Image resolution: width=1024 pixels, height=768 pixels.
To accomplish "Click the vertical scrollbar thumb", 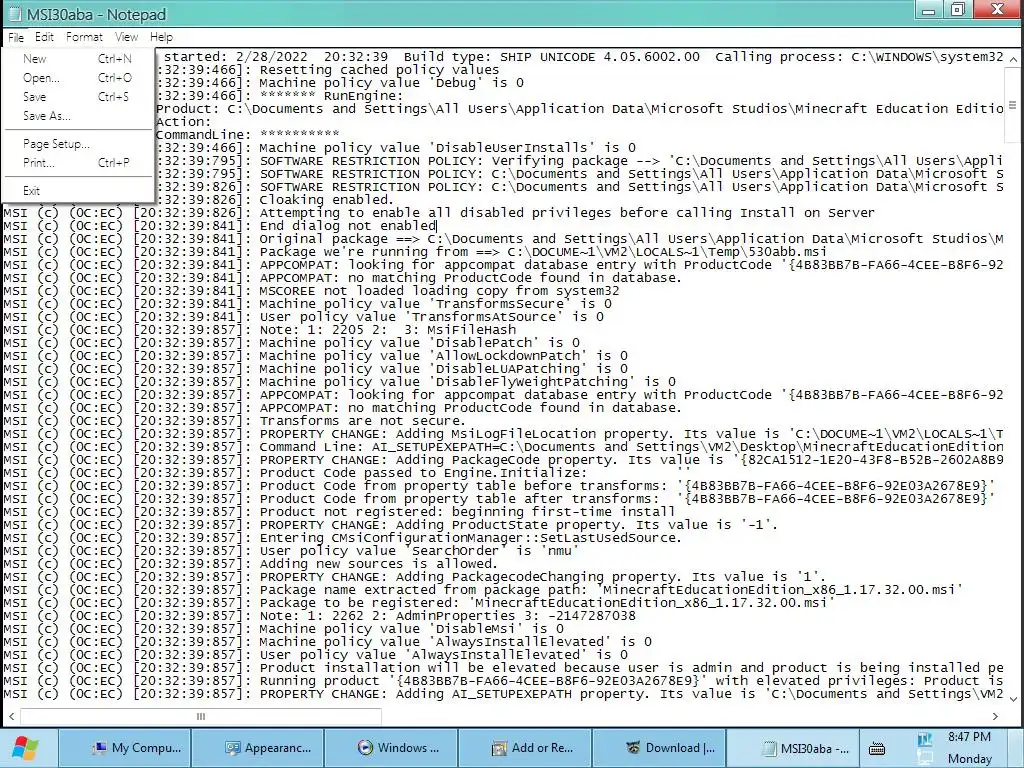I will [1013, 104].
